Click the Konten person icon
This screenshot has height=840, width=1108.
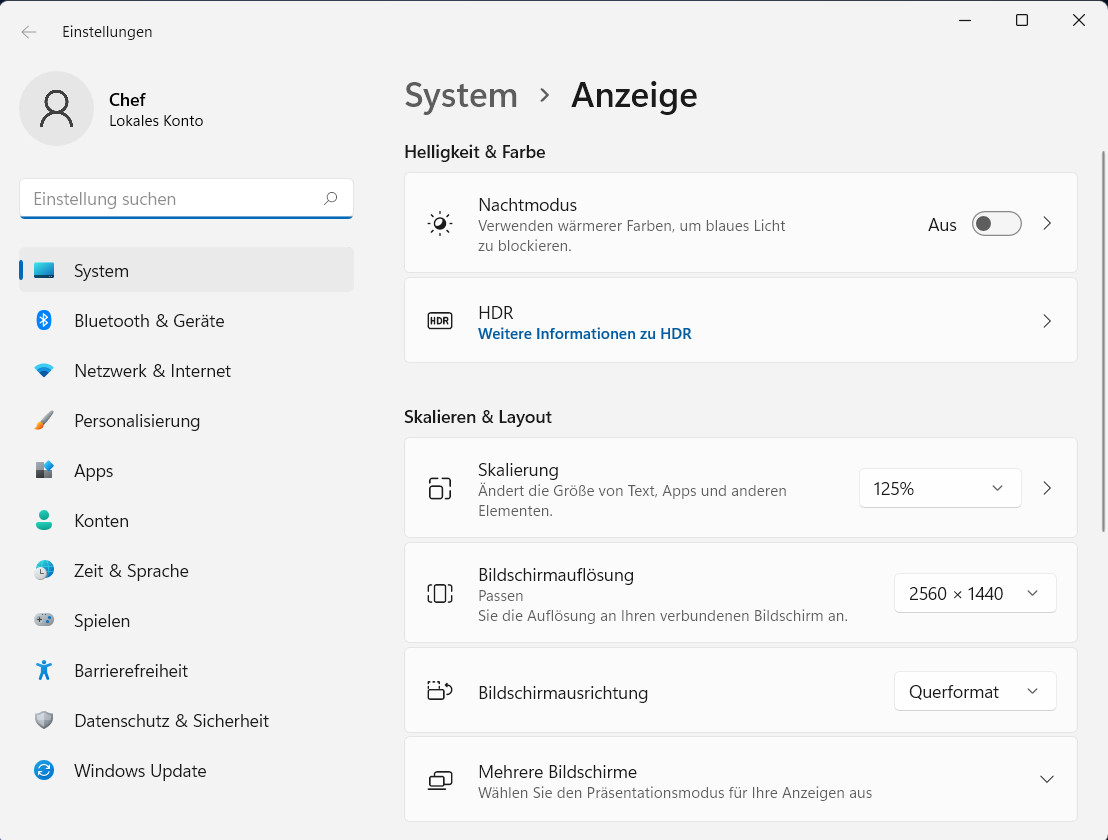click(44, 520)
